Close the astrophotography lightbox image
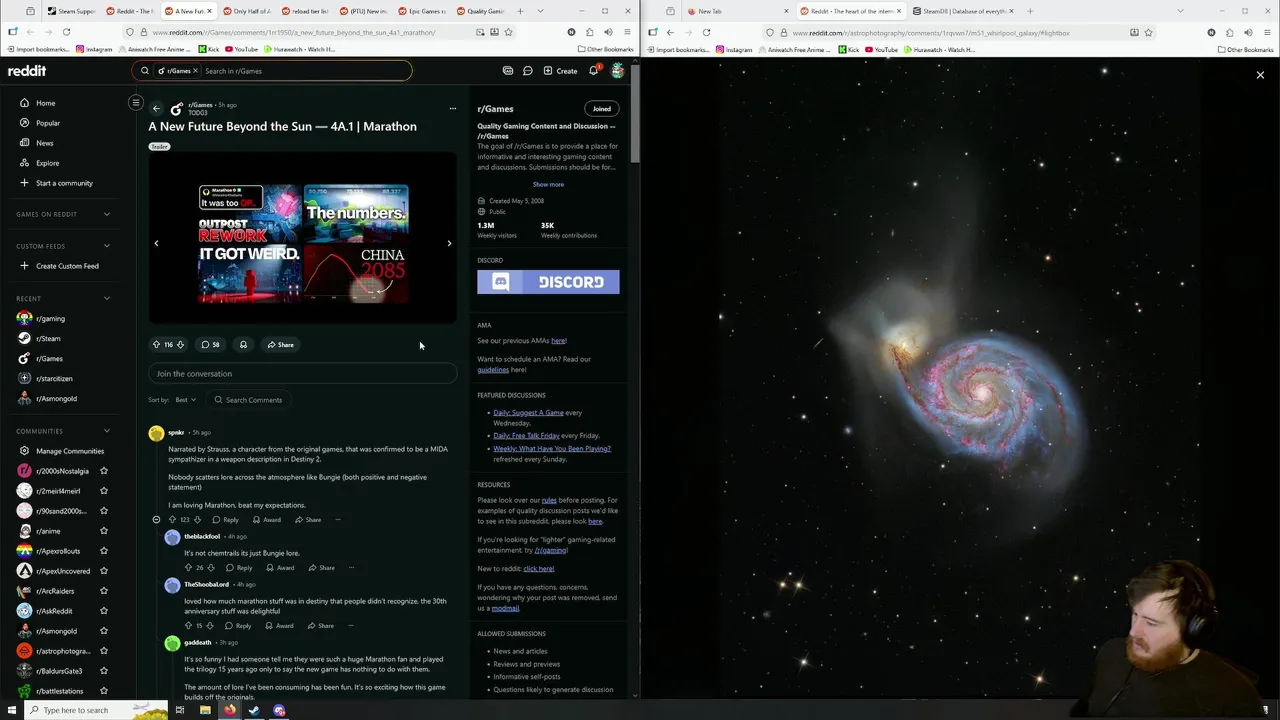This screenshot has width=1280, height=720. point(1260,75)
